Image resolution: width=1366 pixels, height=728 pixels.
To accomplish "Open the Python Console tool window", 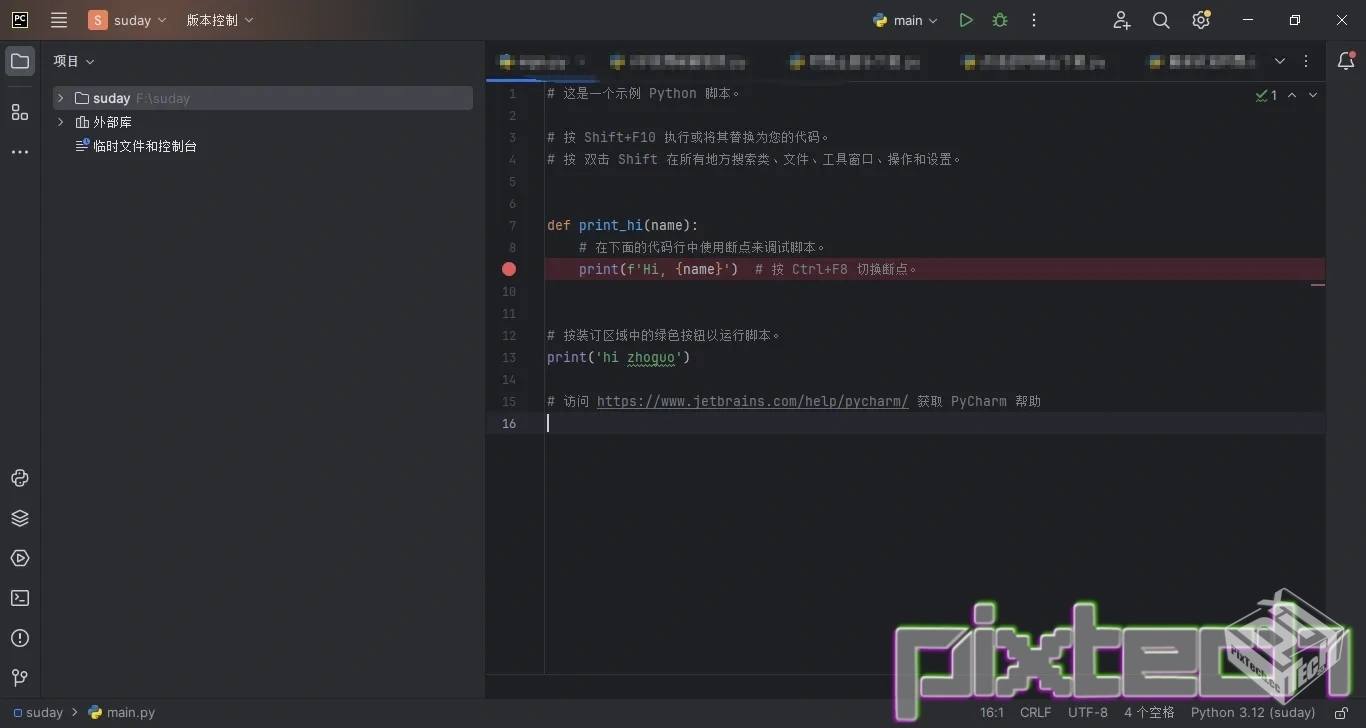I will 20,478.
